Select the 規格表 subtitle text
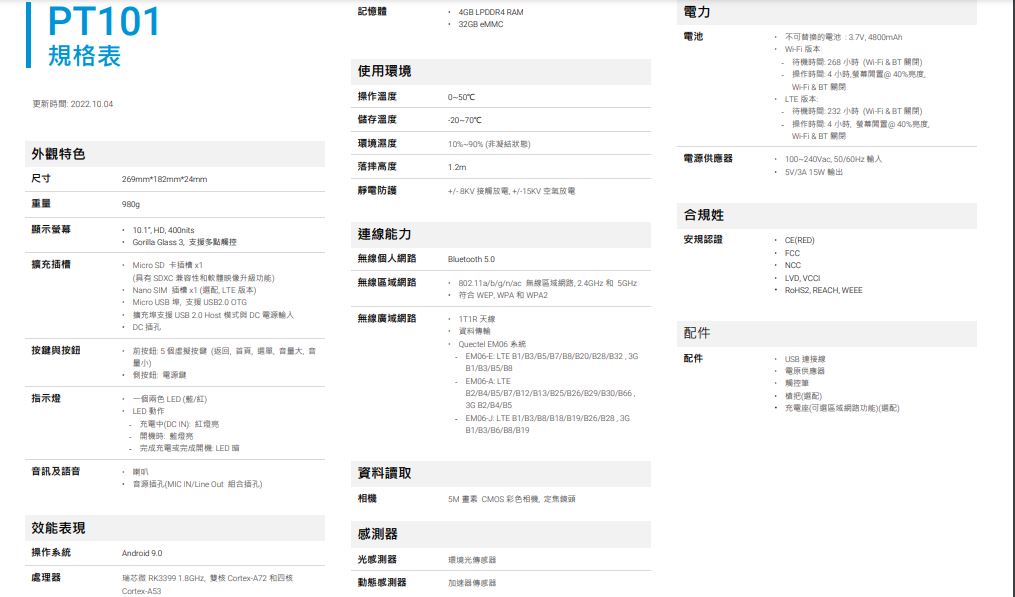 point(85,57)
